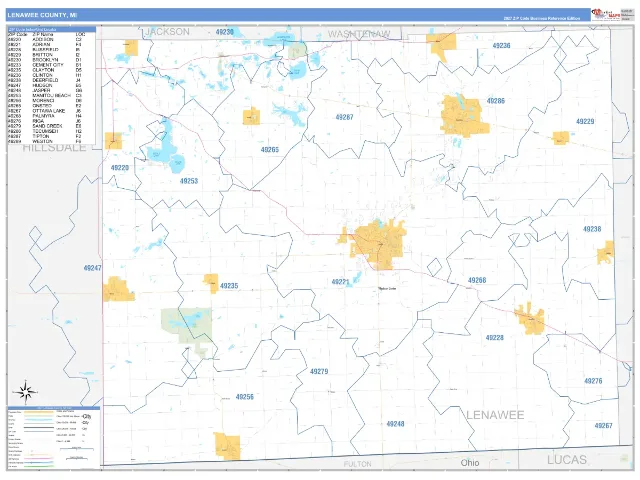Select TIPTON row in ZIP index

pos(45,136)
